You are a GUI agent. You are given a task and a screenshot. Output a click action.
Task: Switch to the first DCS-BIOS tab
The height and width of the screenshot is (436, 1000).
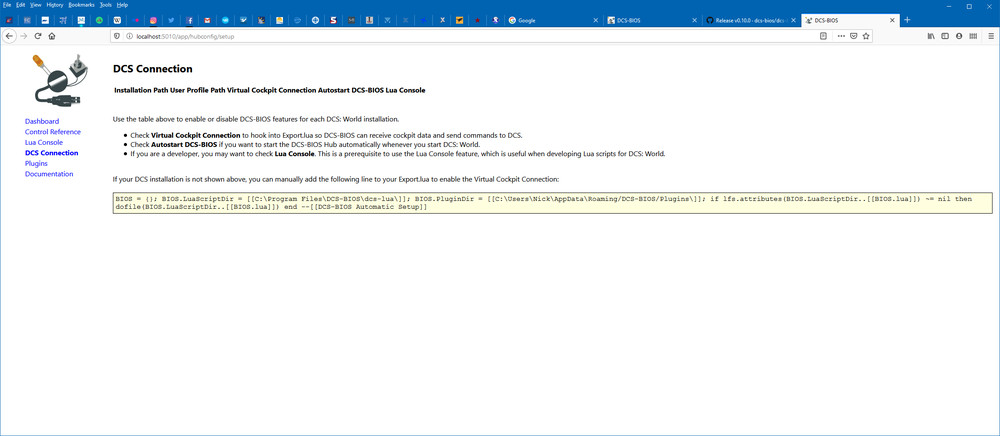pos(652,20)
